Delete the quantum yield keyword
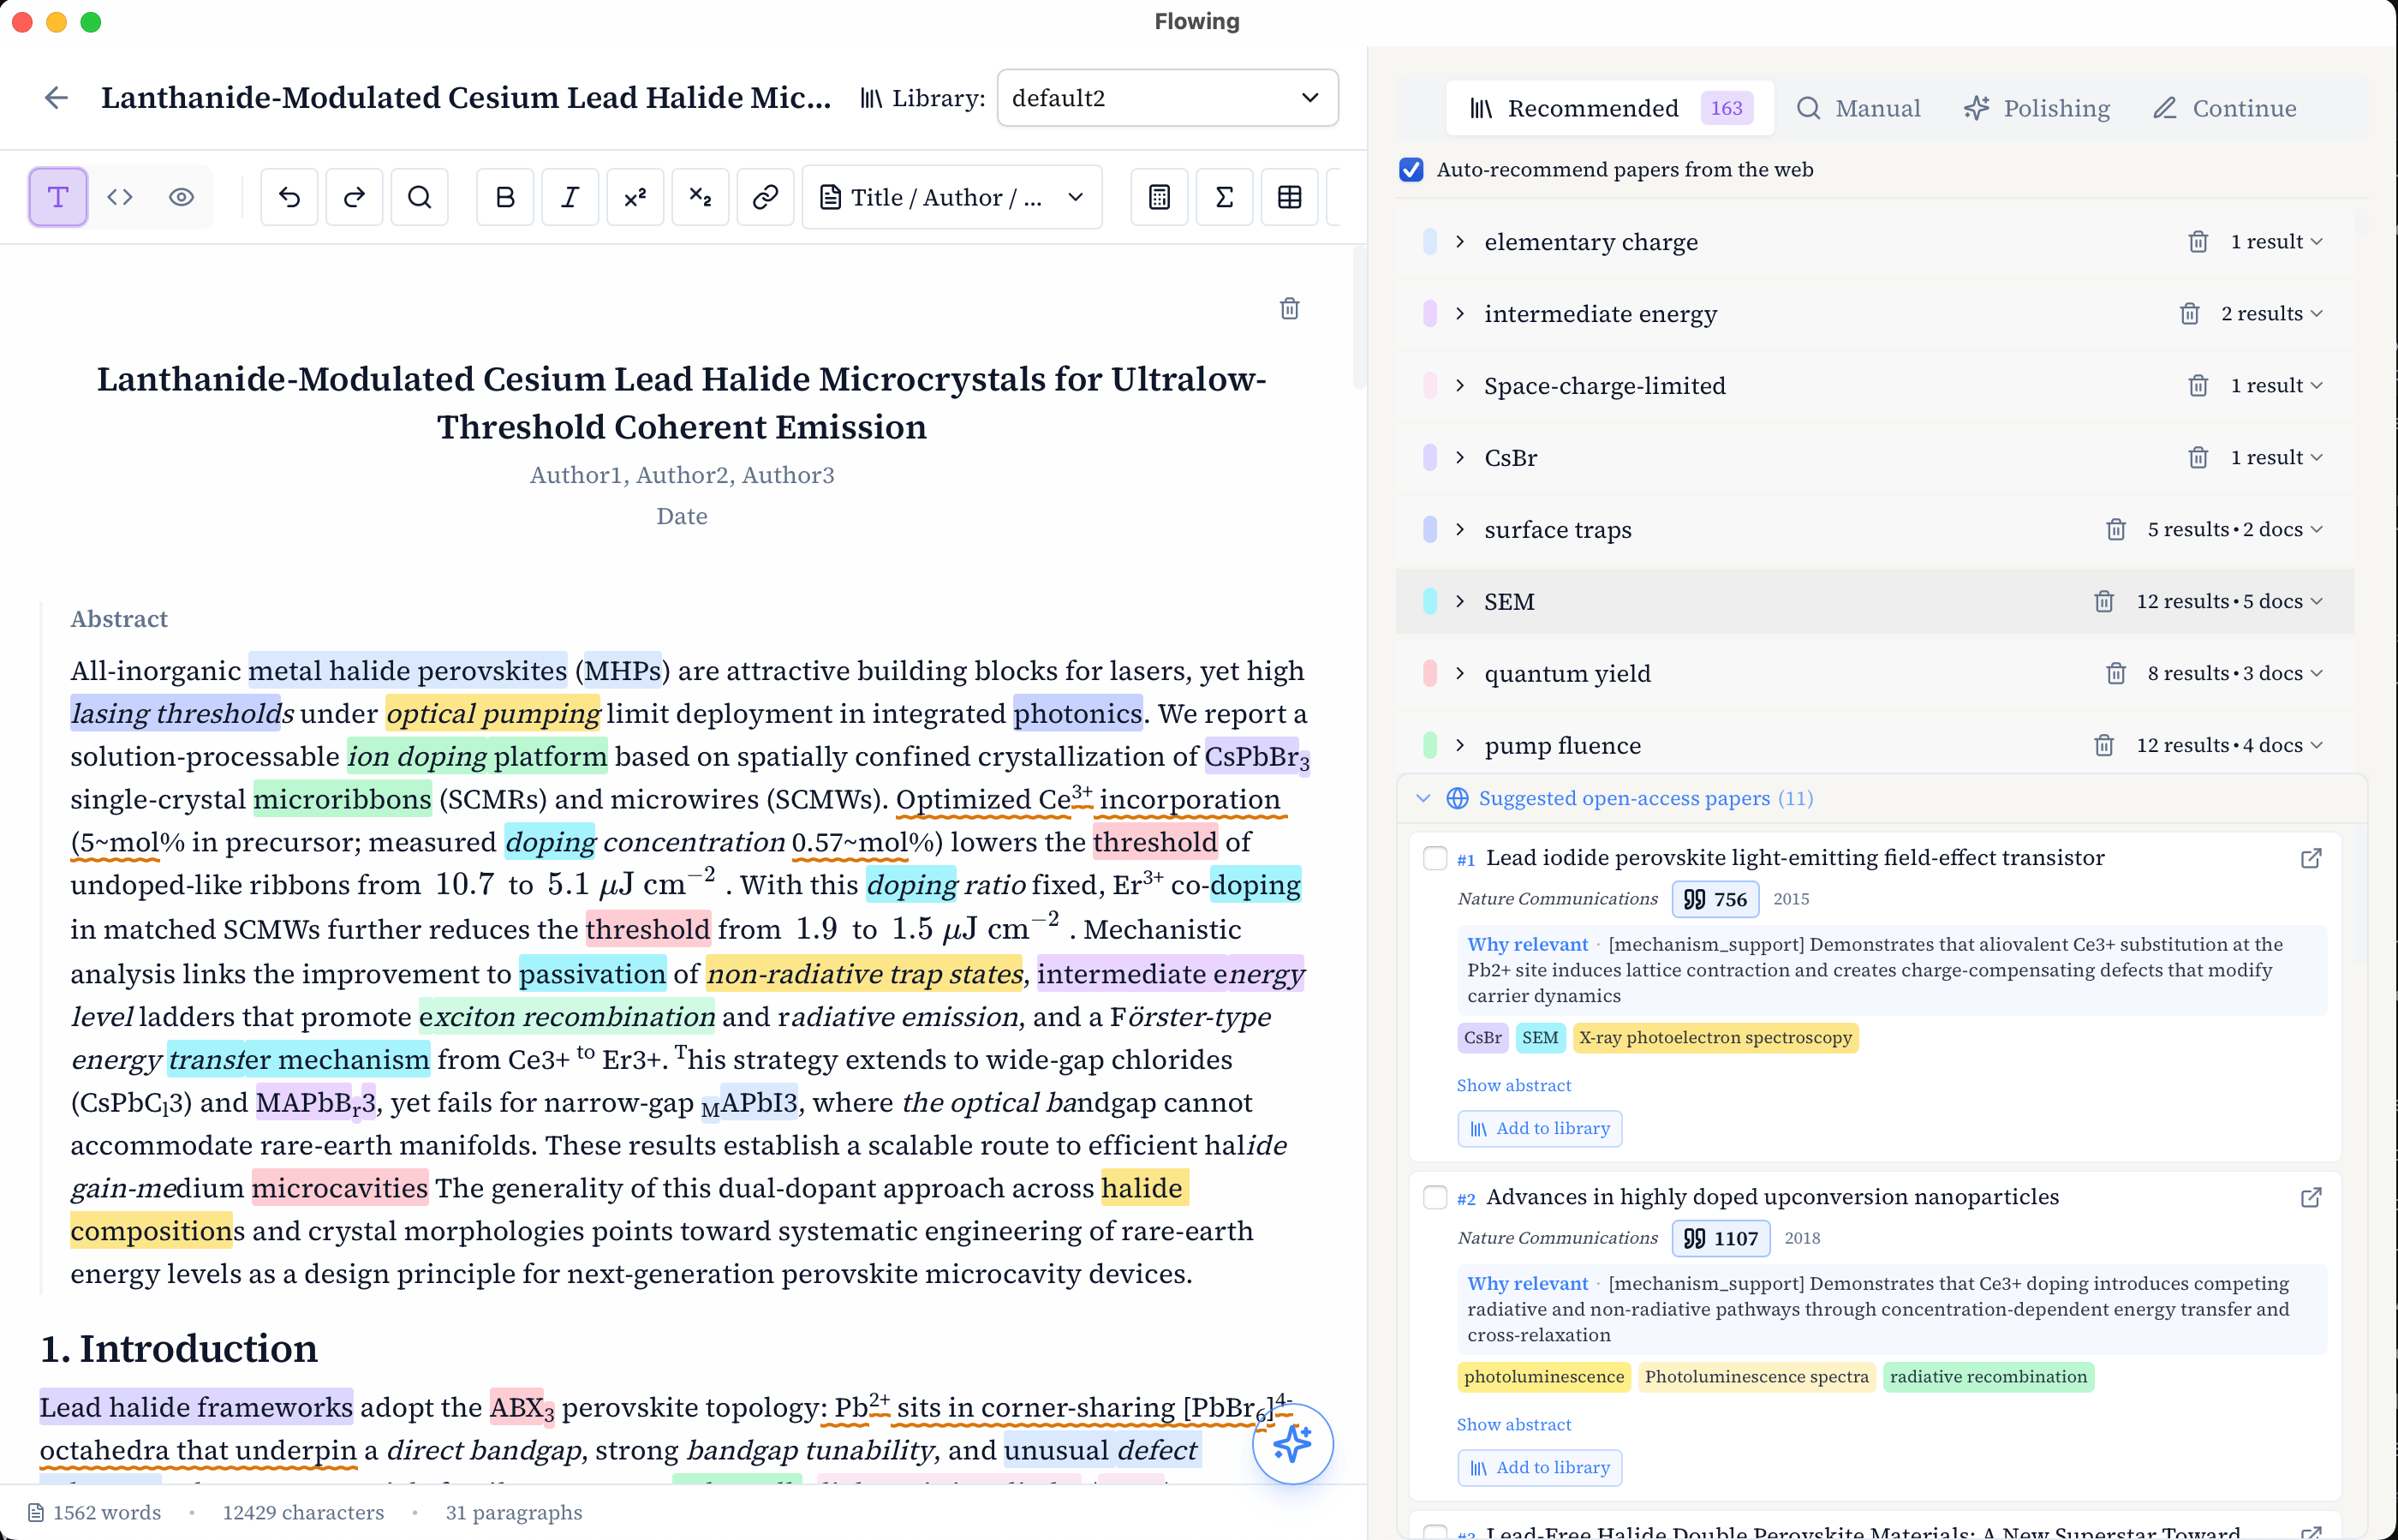This screenshot has height=1540, width=2398. (x=2115, y=673)
